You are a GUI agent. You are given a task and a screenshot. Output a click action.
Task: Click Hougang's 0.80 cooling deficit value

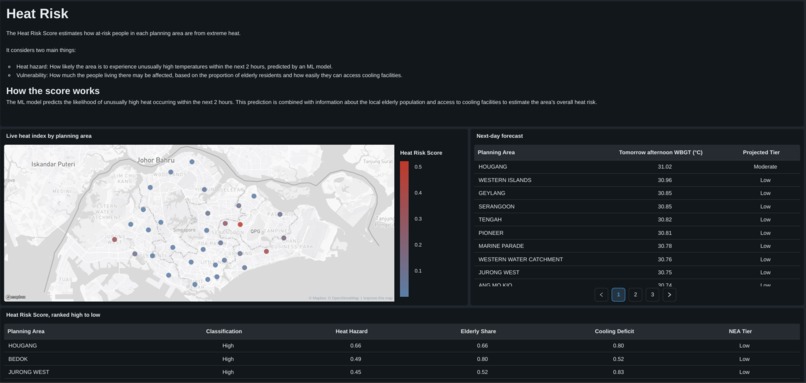618,345
